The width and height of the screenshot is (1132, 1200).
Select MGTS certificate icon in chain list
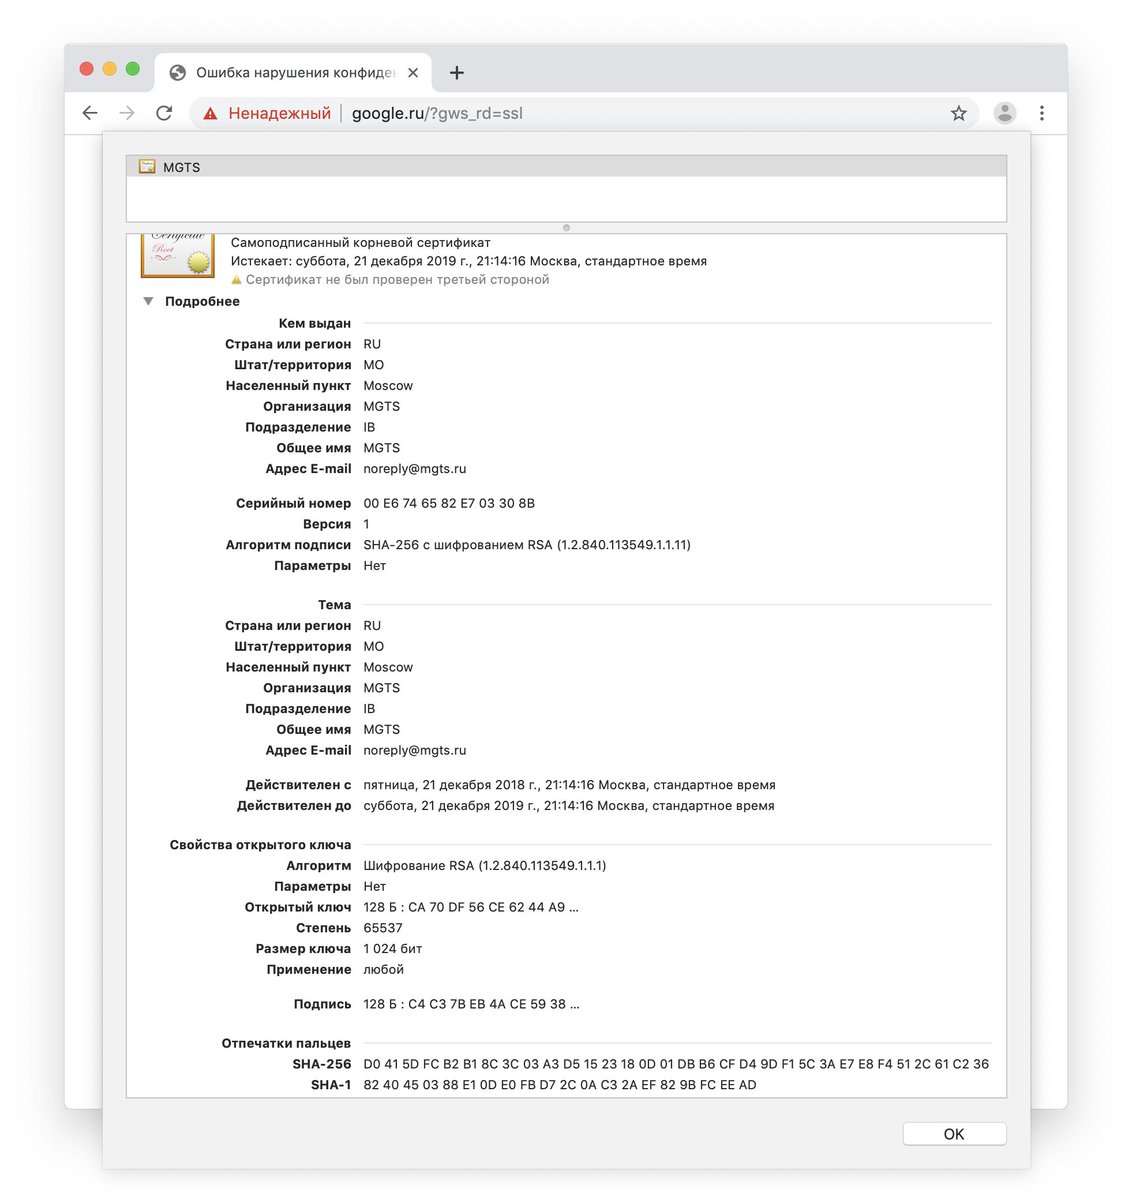point(147,167)
